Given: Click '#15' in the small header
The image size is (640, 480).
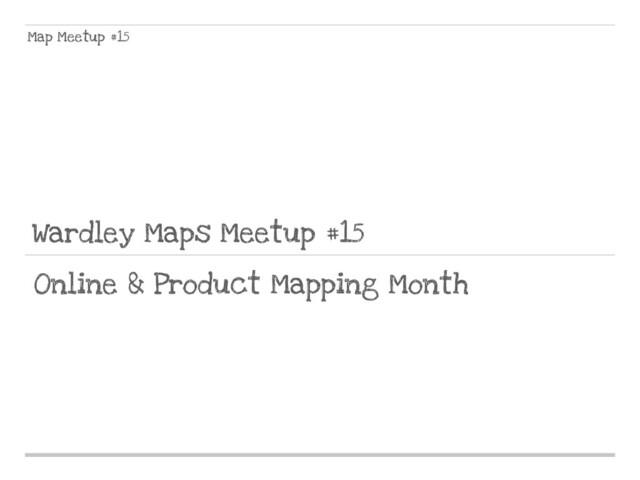Looking at the screenshot, I should (x=120, y=38).
